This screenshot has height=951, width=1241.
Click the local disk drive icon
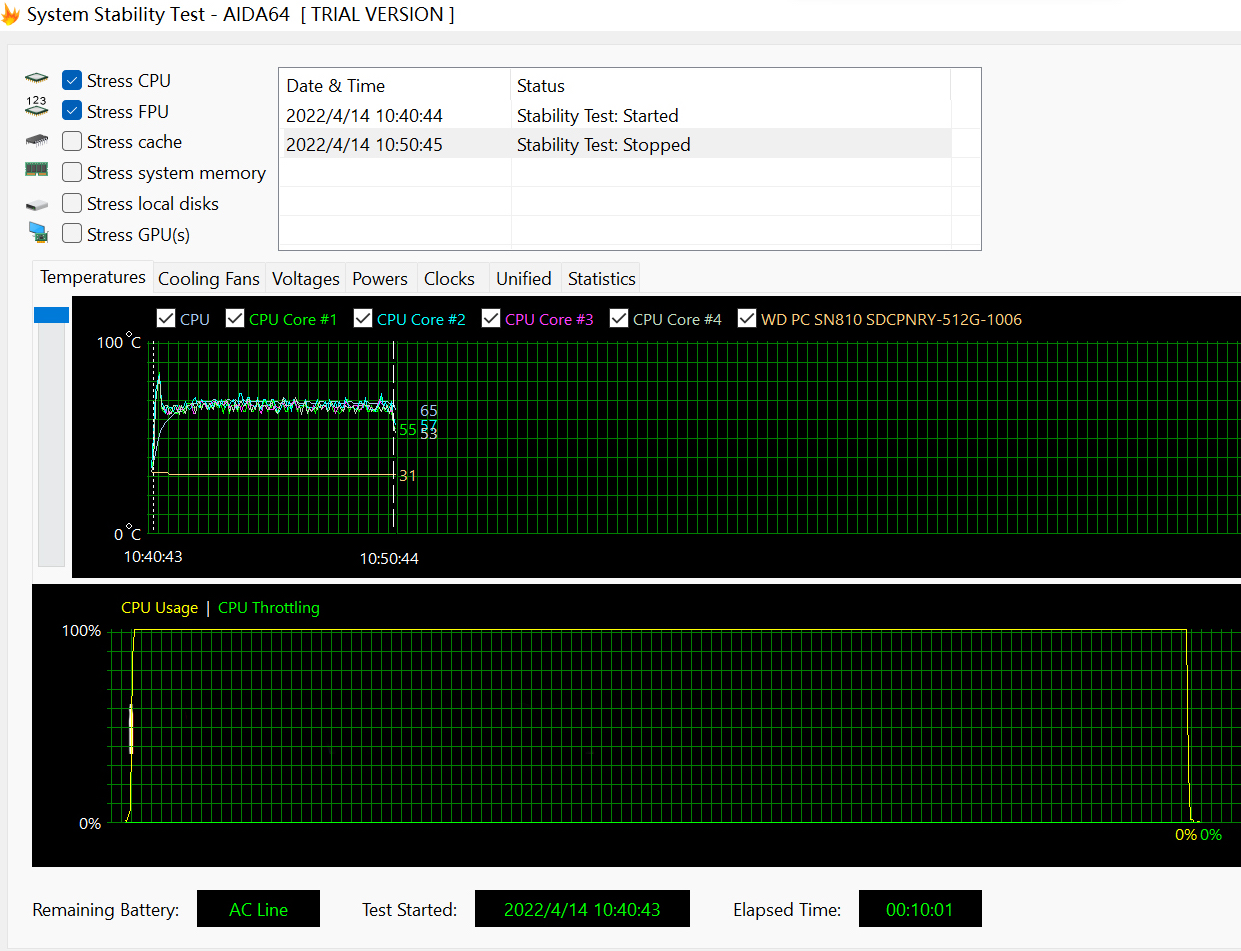pyautogui.click(x=37, y=204)
